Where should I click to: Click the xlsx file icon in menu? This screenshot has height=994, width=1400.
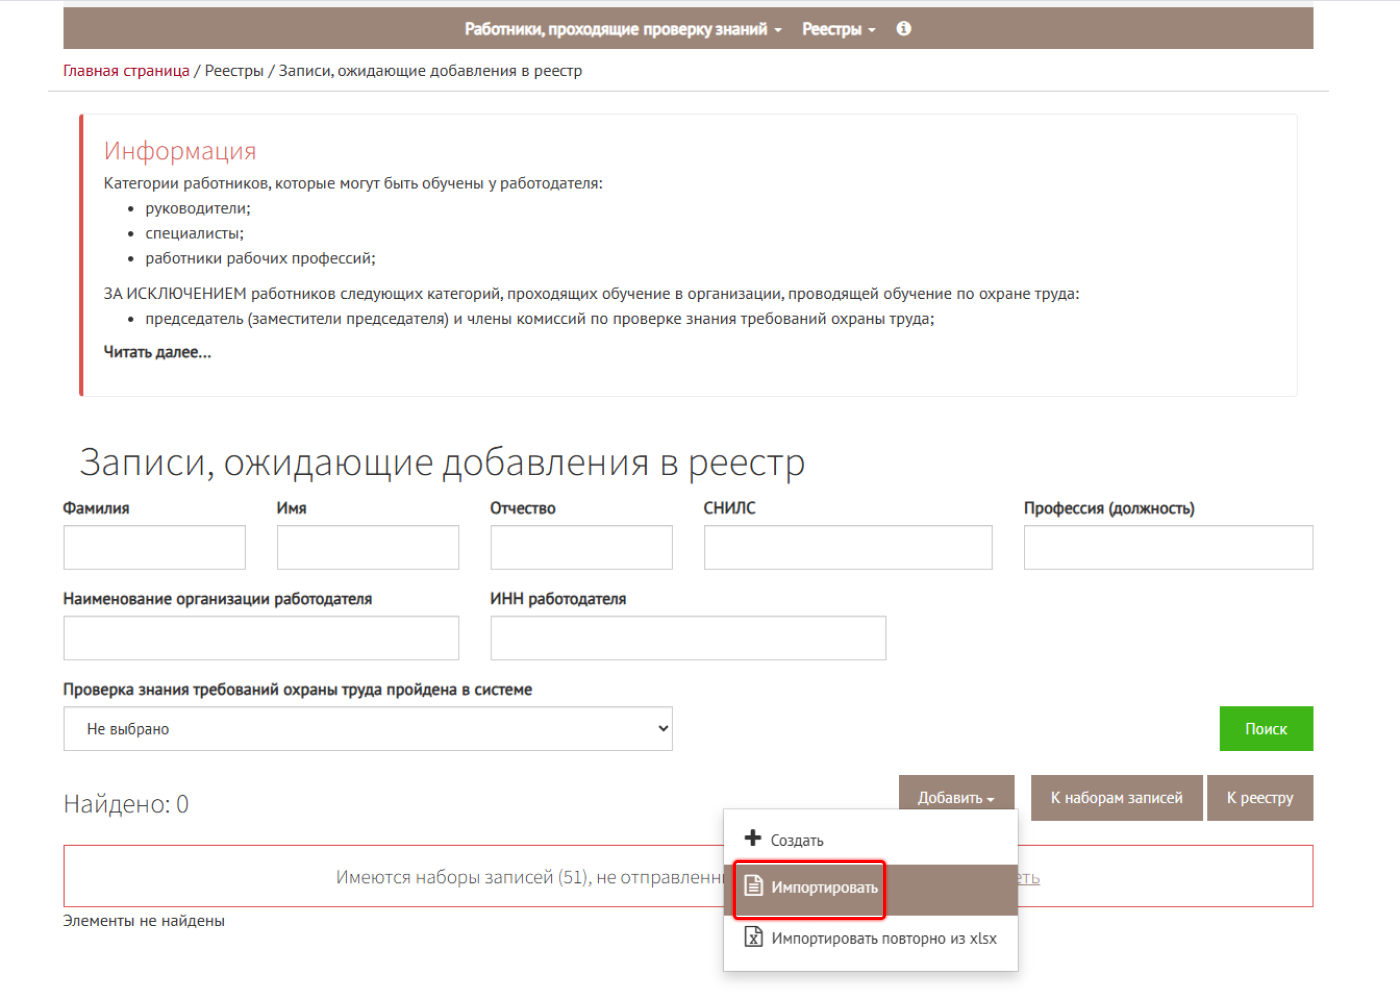tap(754, 937)
